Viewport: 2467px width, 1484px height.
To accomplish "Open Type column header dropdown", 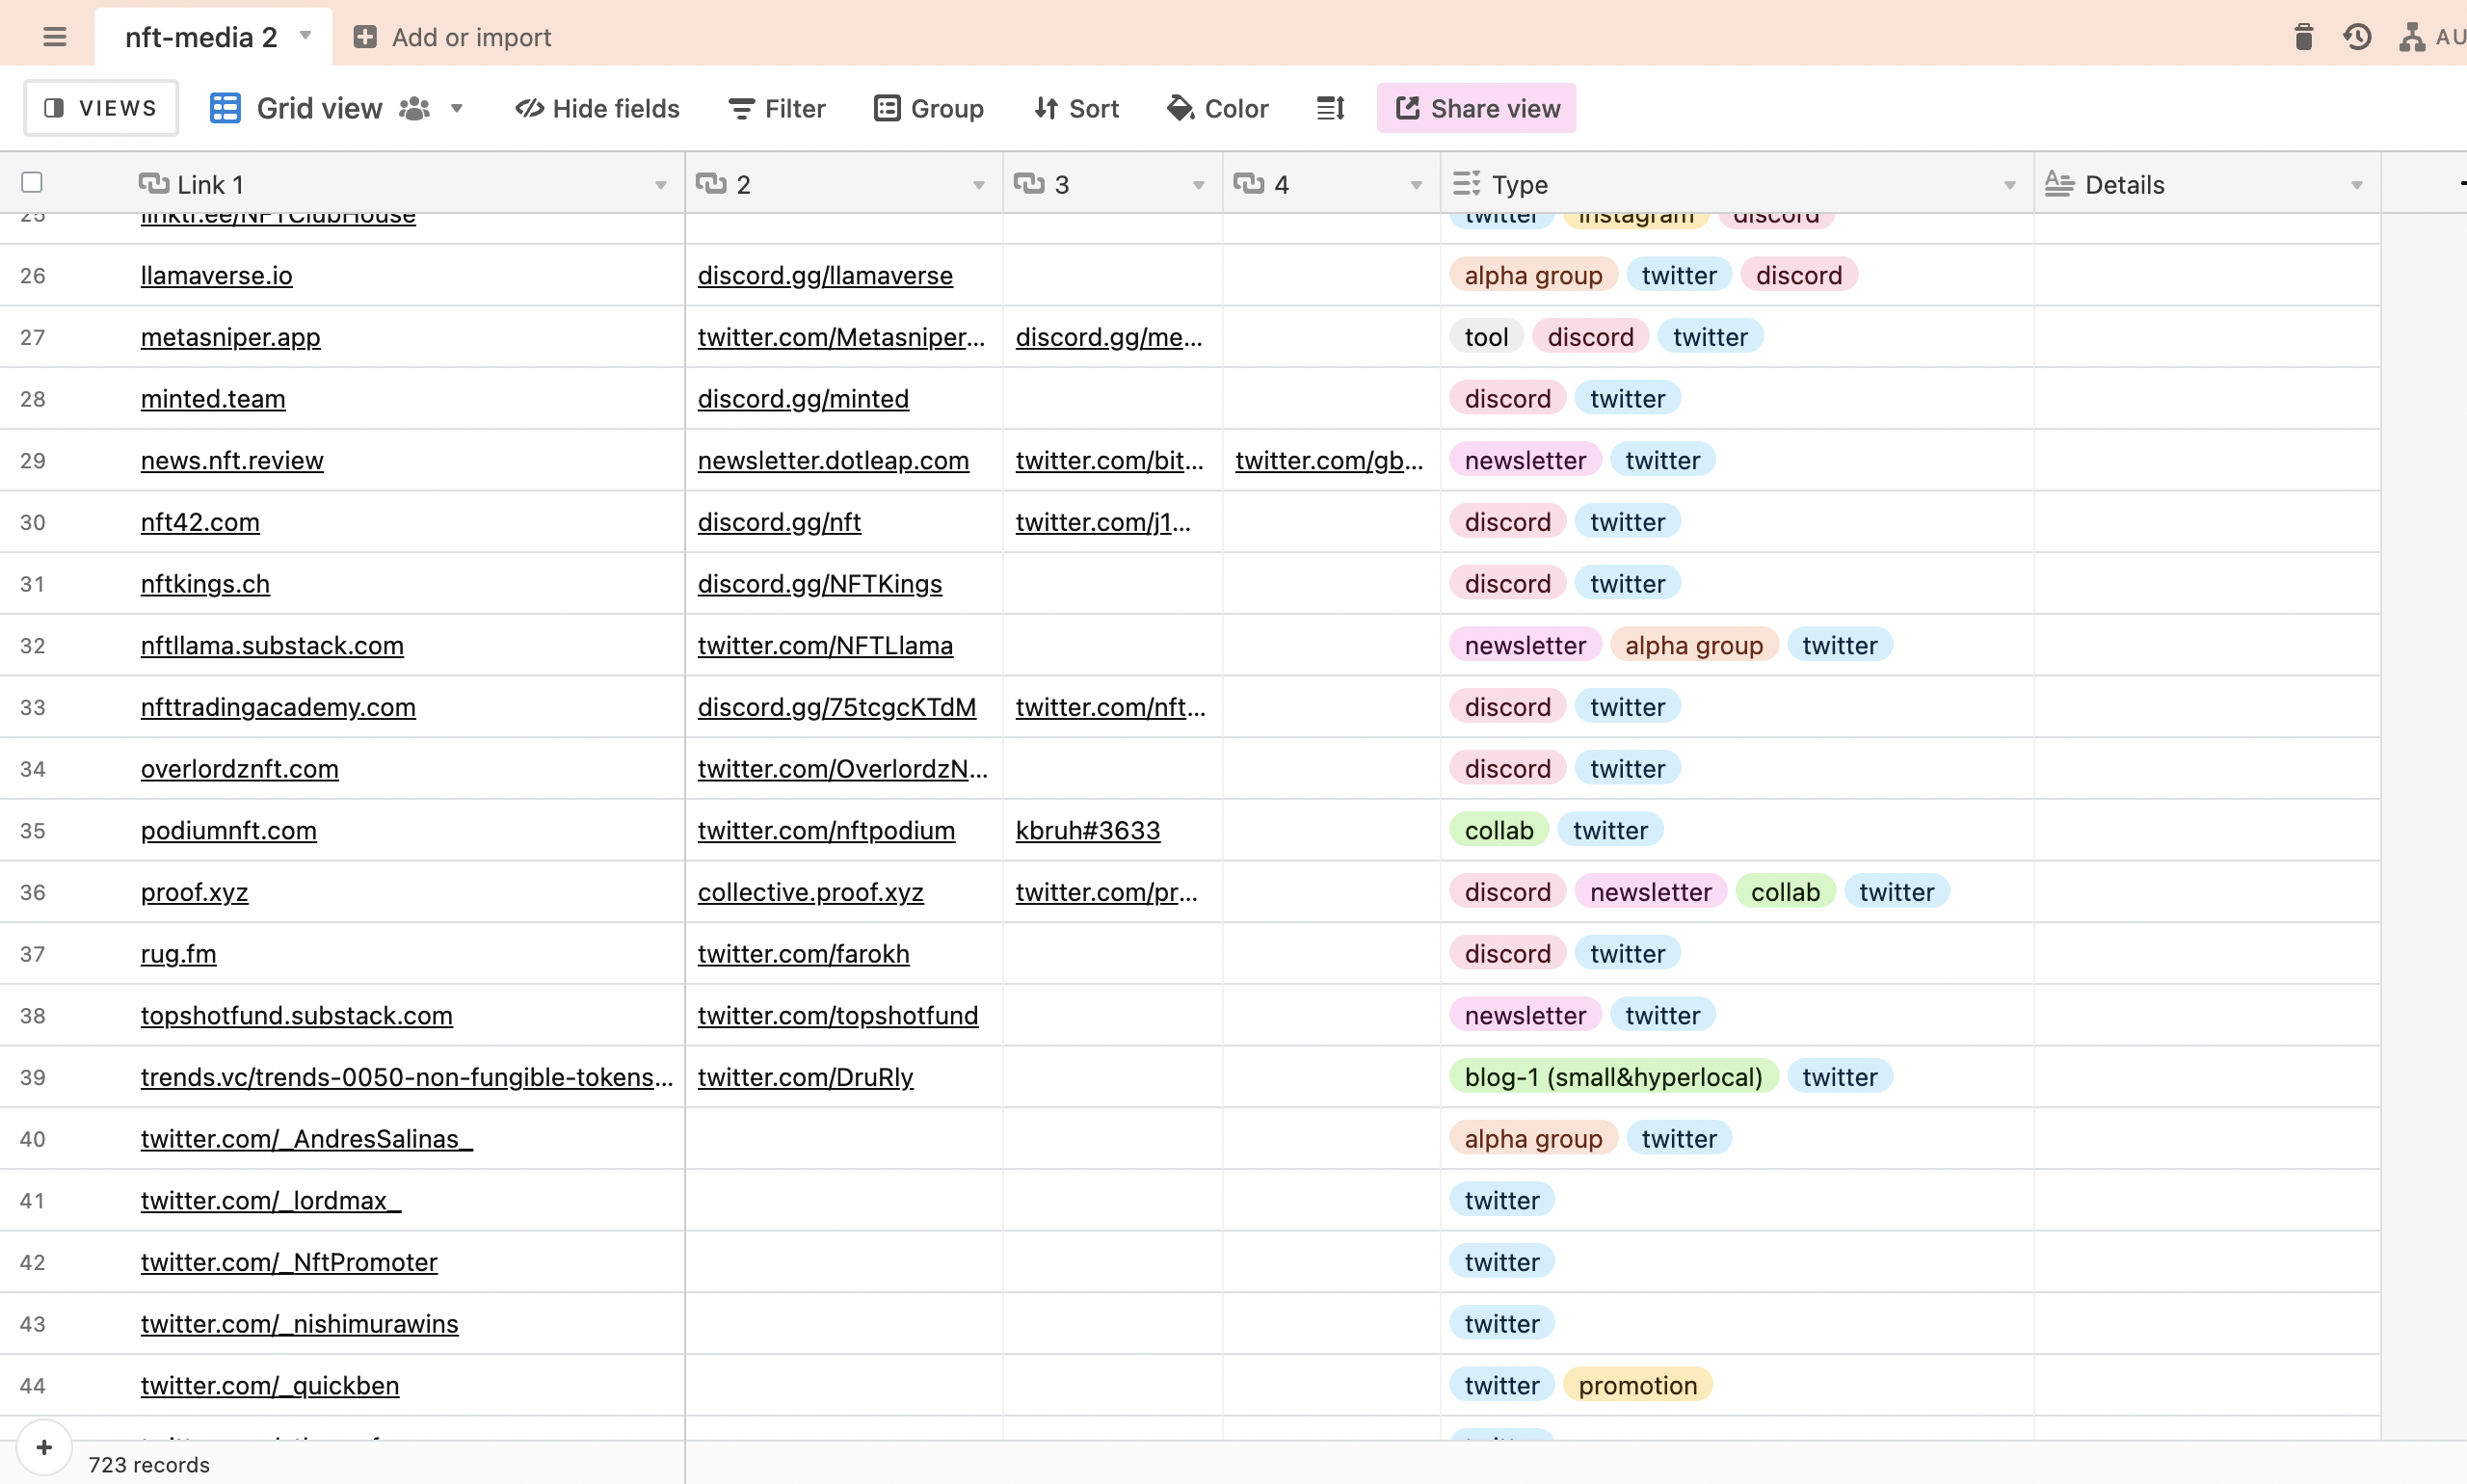I will [x=2010, y=185].
